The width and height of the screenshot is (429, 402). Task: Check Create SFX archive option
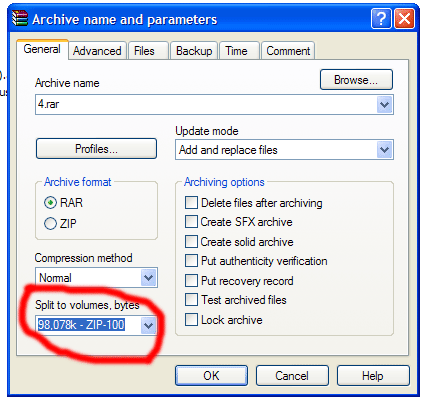191,222
